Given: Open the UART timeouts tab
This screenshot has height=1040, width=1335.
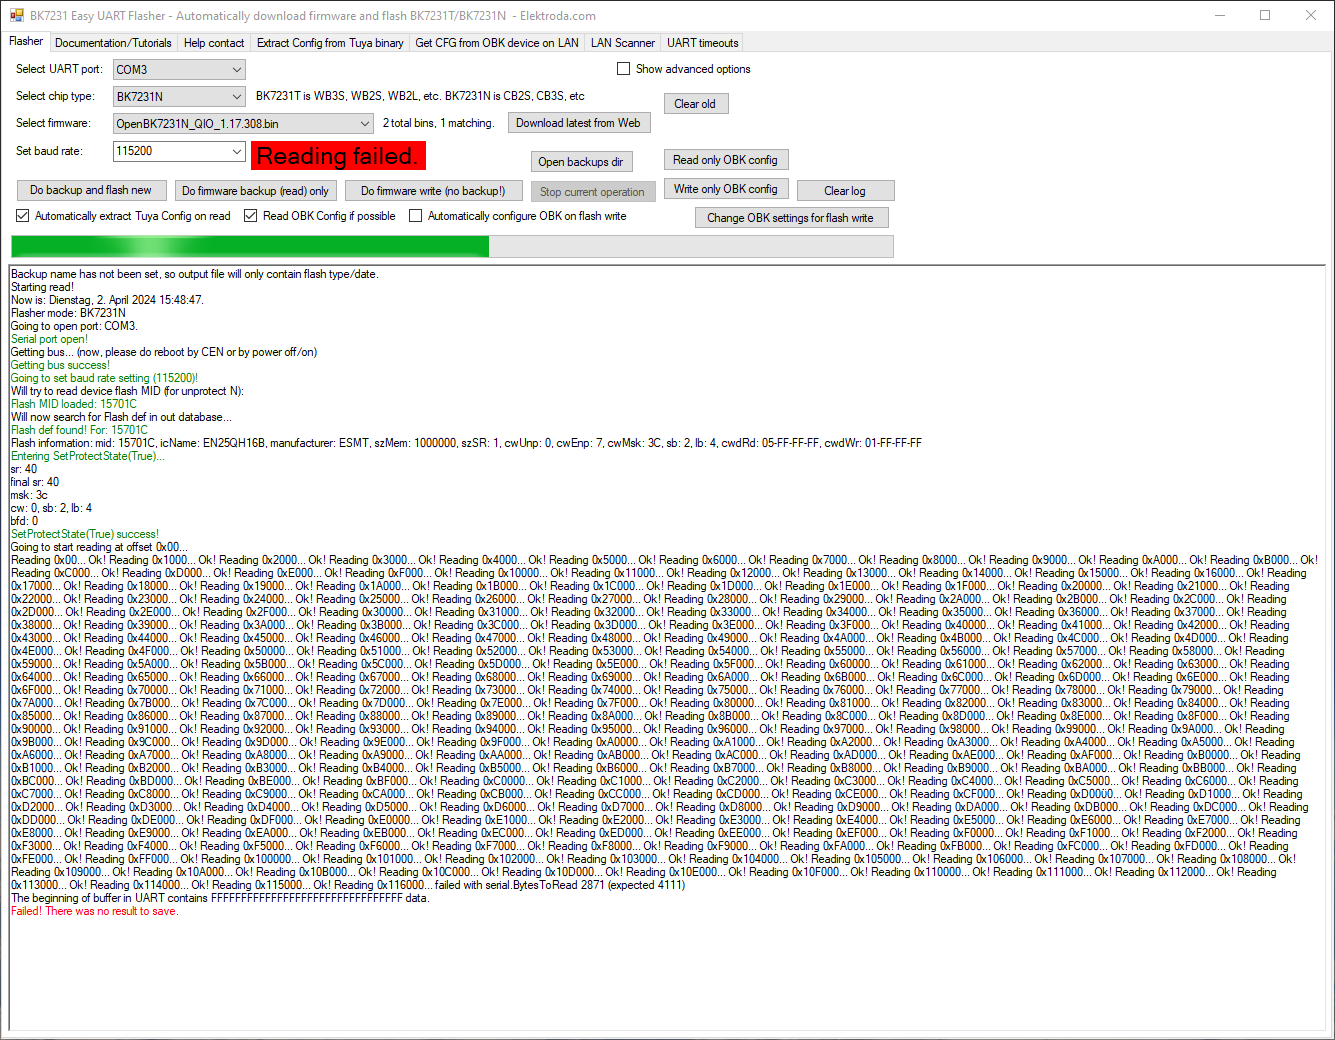Looking at the screenshot, I should [702, 43].
